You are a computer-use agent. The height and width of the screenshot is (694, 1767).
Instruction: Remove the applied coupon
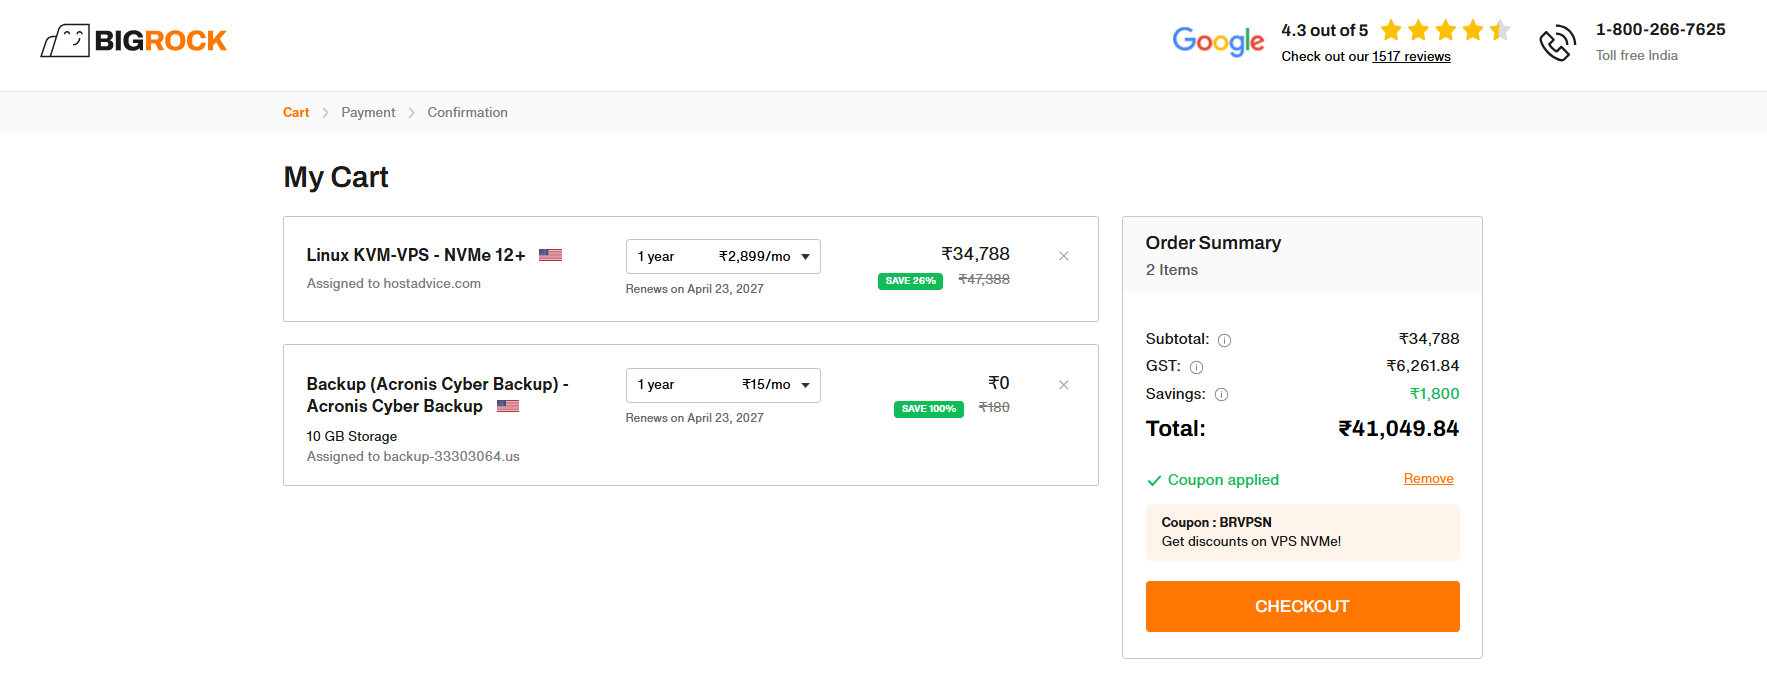pos(1428,479)
